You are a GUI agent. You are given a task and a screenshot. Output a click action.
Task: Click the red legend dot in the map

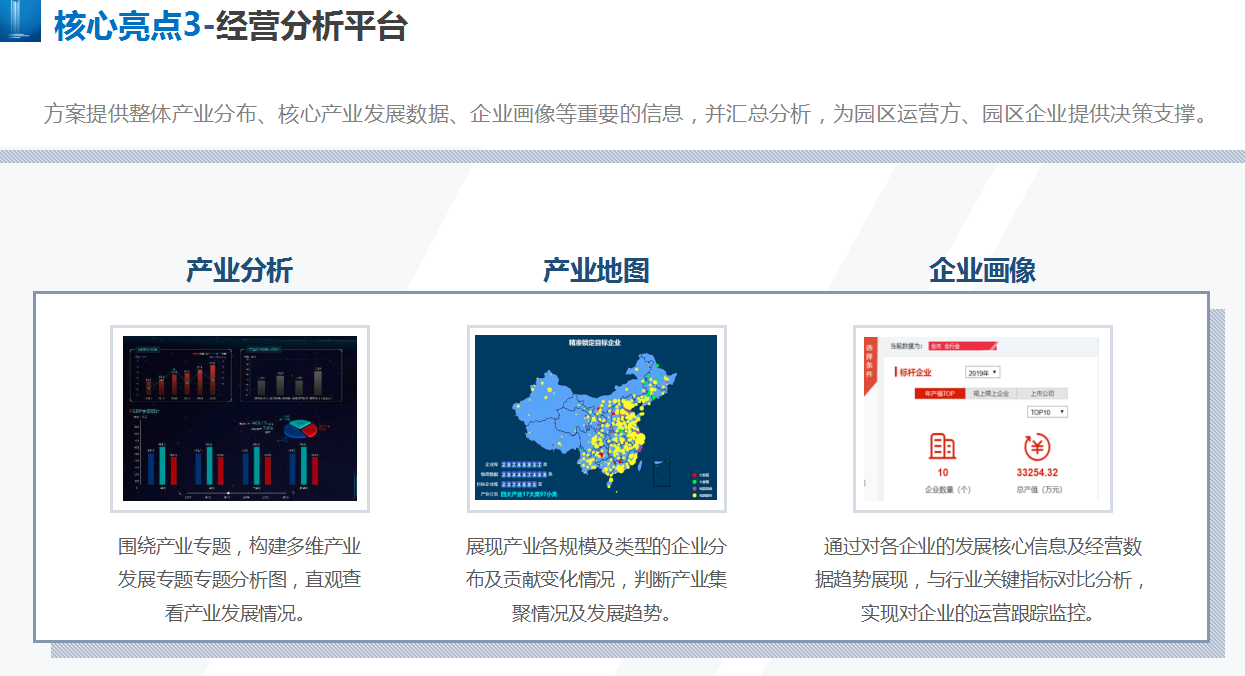pyautogui.click(x=694, y=475)
